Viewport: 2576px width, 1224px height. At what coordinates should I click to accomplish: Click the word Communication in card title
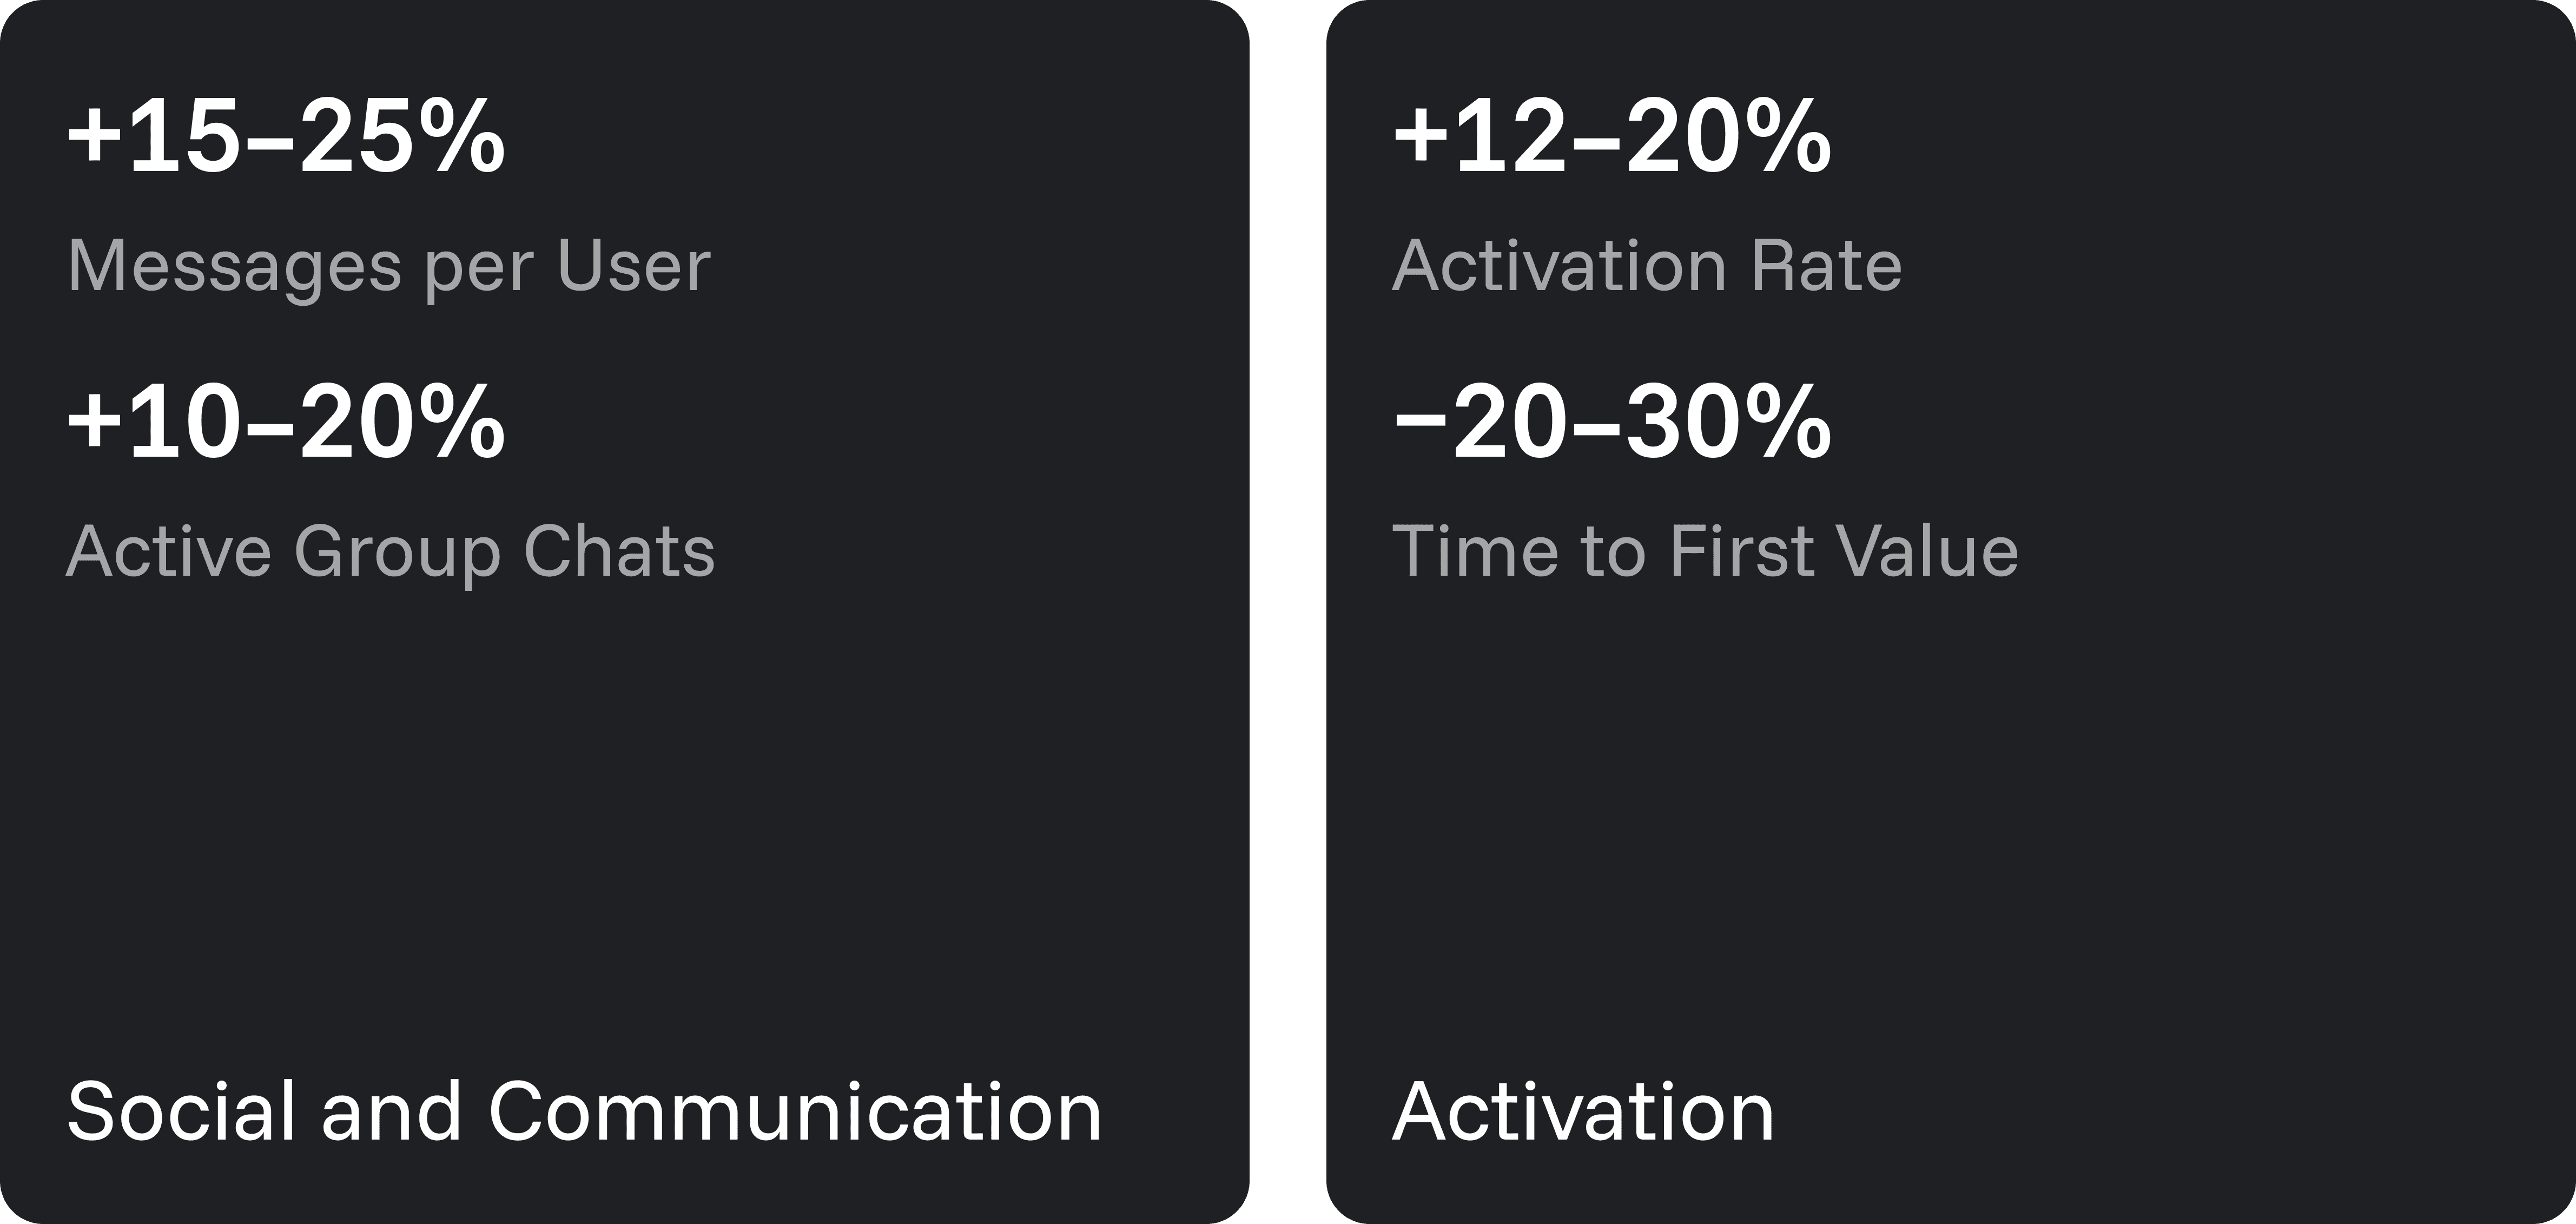pyautogui.click(x=795, y=1111)
